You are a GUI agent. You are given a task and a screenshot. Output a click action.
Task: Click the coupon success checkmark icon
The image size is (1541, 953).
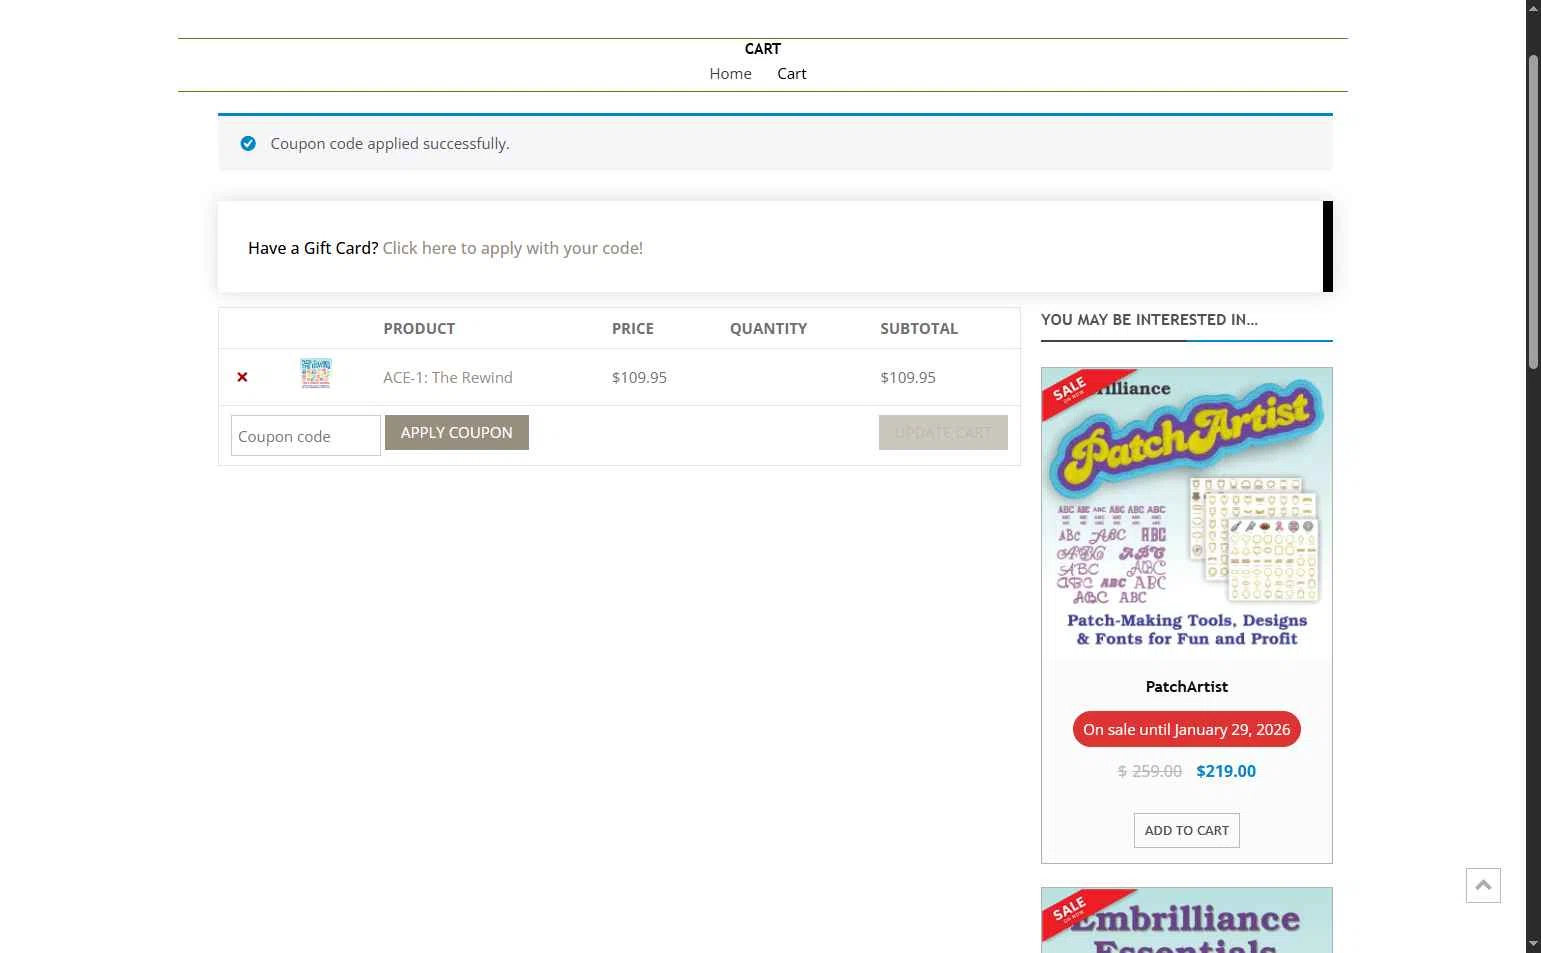point(248,144)
